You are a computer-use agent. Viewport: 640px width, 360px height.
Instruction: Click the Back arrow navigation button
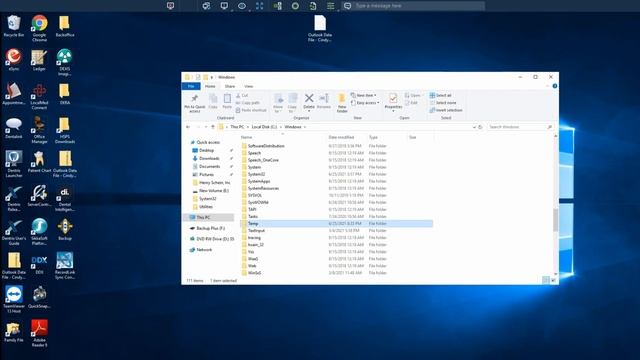pos(188,127)
